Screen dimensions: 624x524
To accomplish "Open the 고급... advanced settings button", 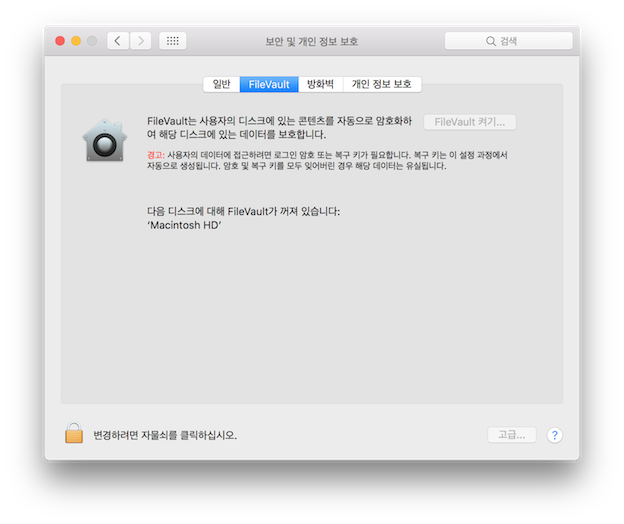I will (512, 435).
